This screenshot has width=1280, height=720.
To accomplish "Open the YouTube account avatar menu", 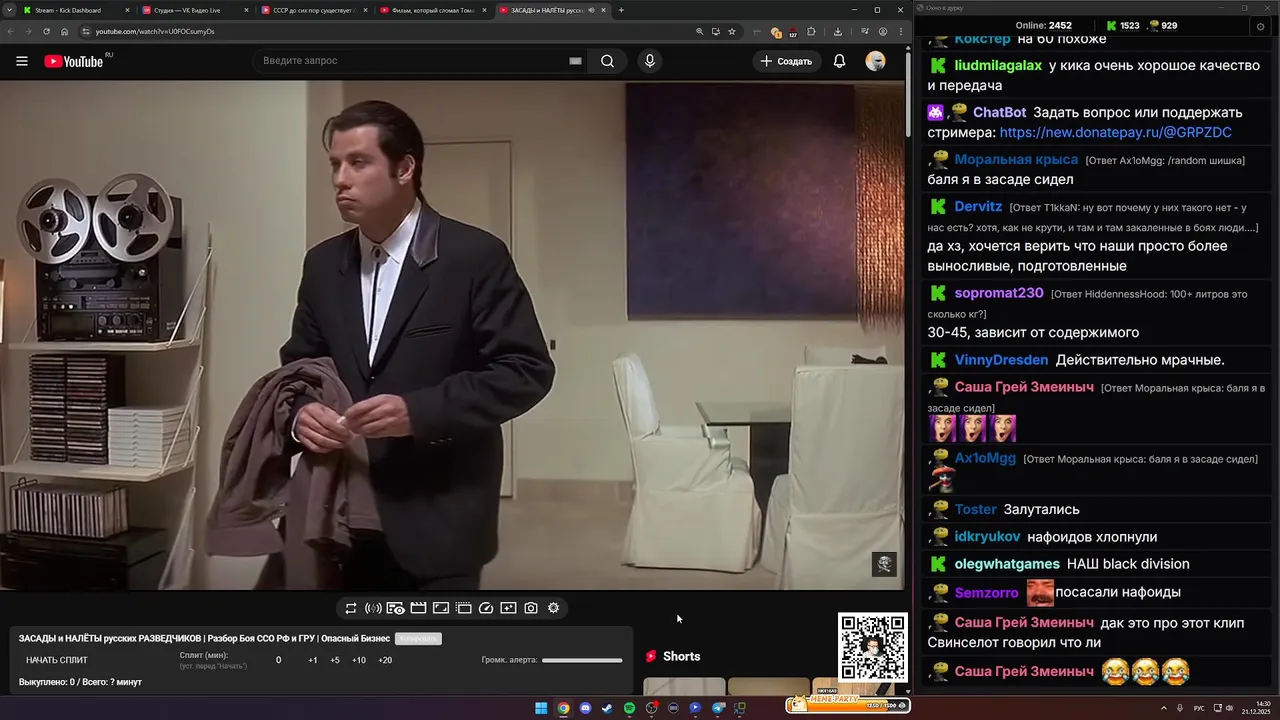I will tap(875, 61).
